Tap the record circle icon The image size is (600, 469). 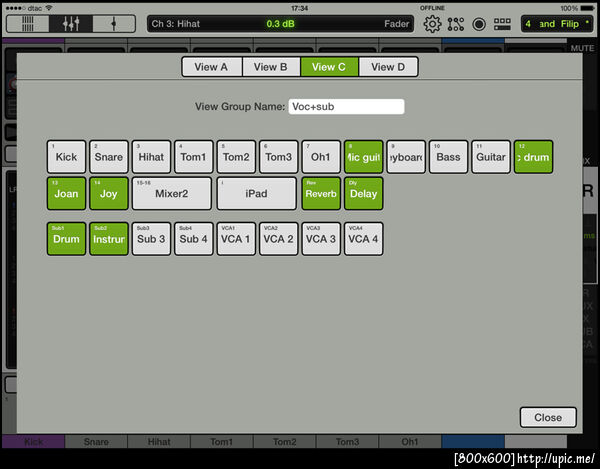click(x=479, y=24)
